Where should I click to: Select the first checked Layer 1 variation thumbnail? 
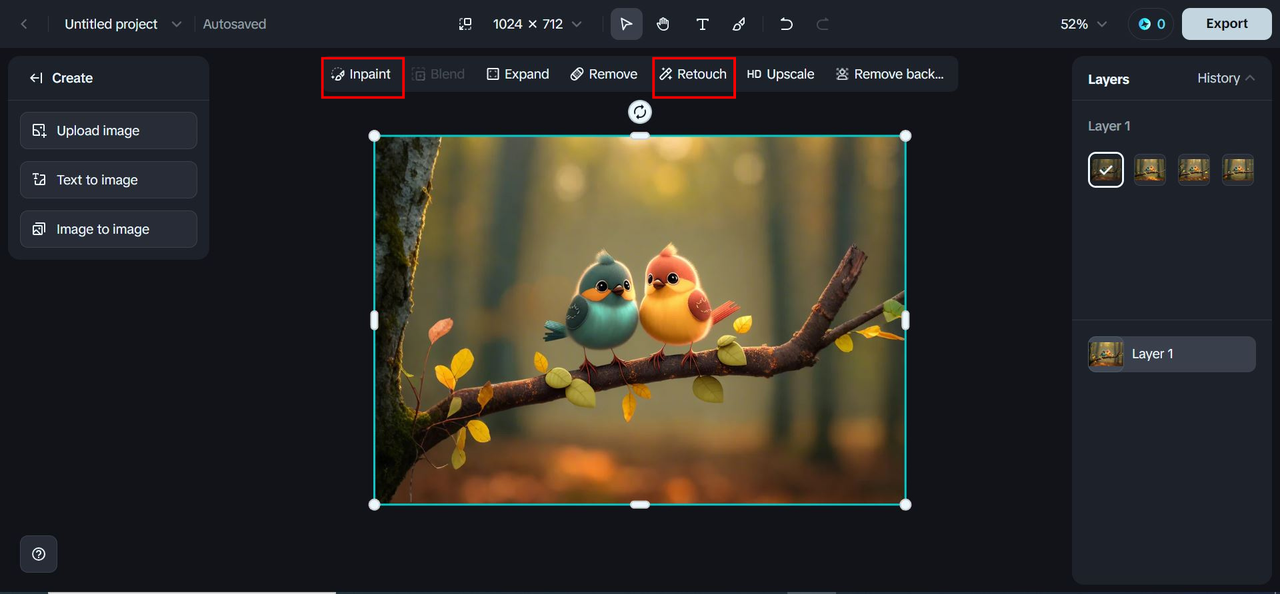[1106, 170]
